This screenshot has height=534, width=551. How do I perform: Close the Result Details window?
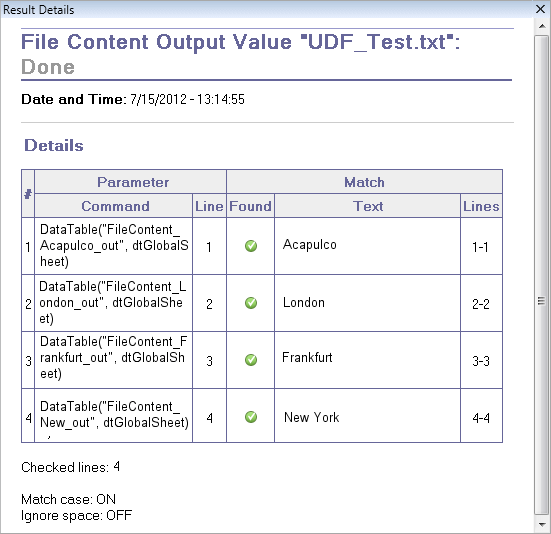pyautogui.click(x=540, y=9)
